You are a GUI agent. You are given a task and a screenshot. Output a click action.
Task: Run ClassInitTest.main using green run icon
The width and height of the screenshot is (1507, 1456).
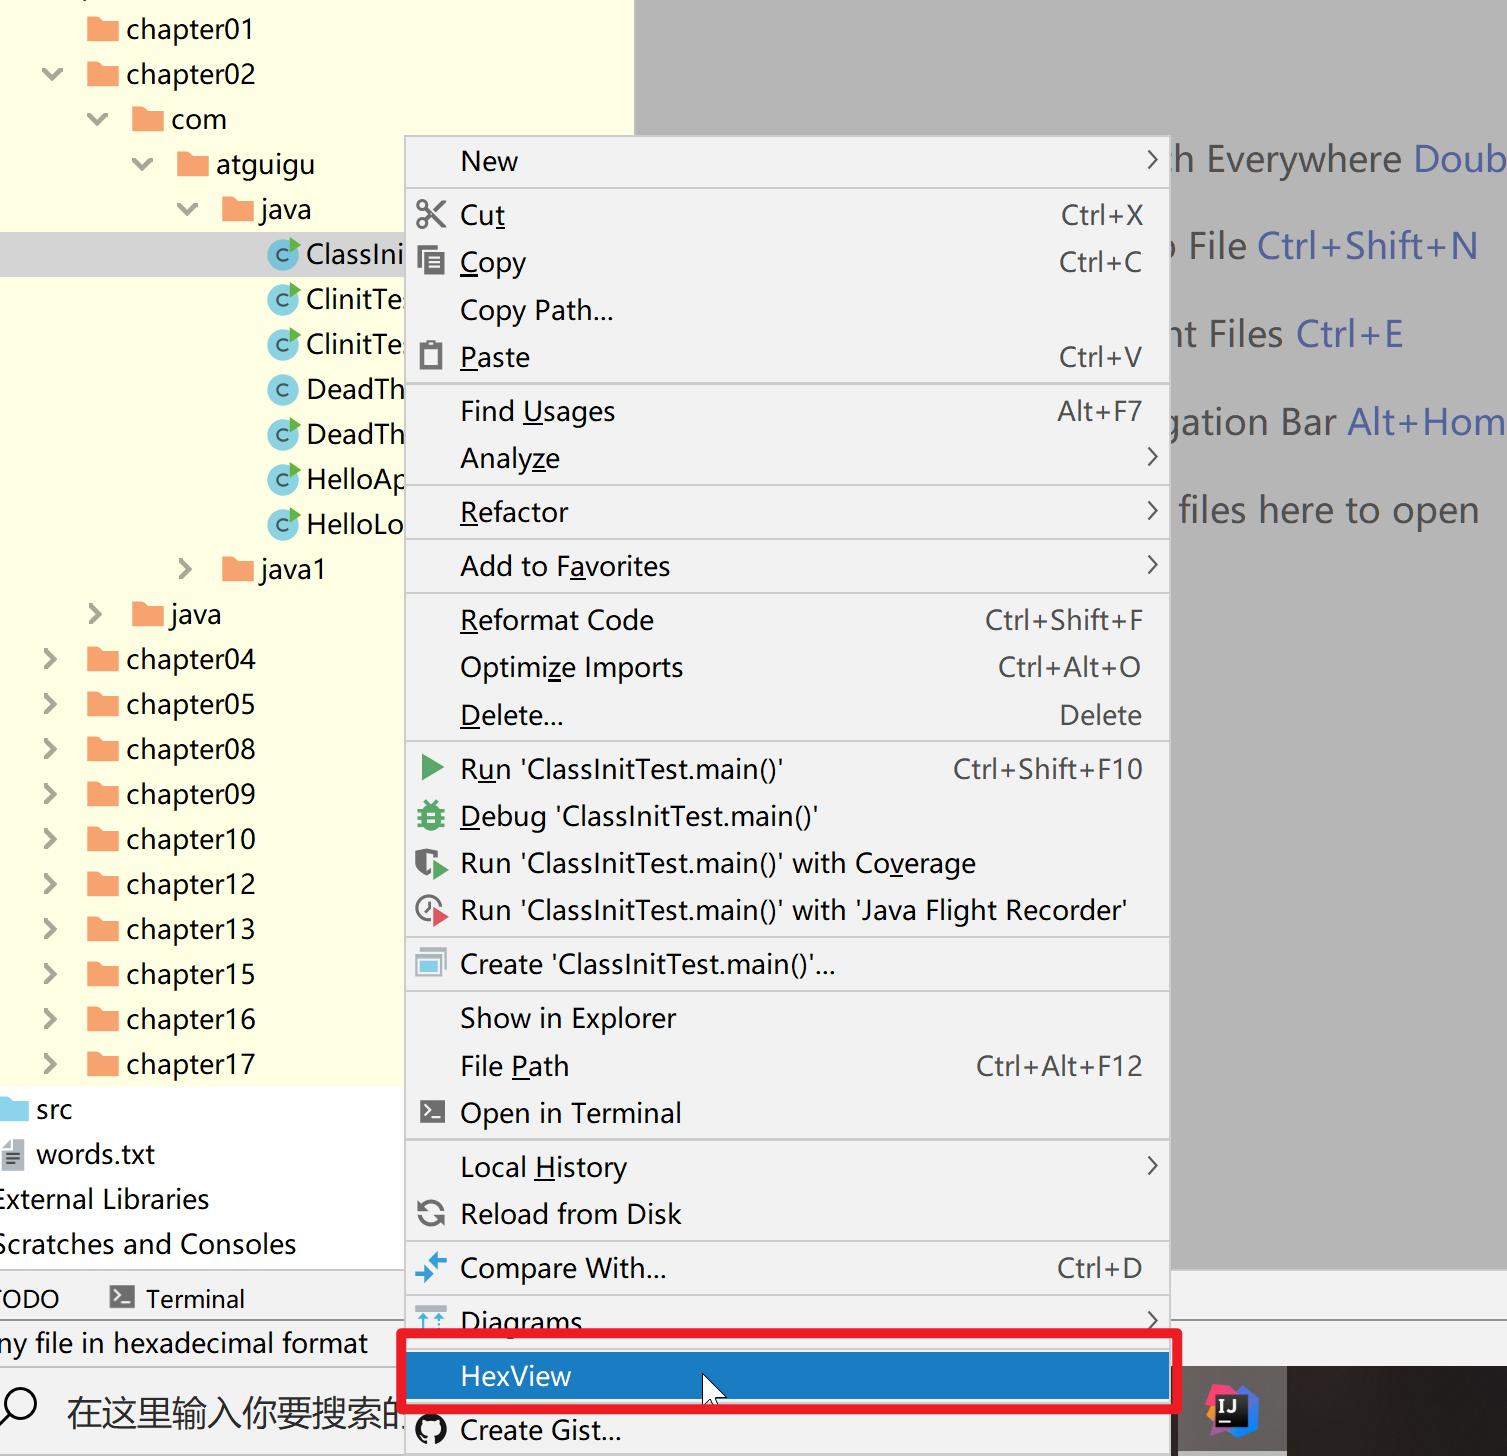430,768
